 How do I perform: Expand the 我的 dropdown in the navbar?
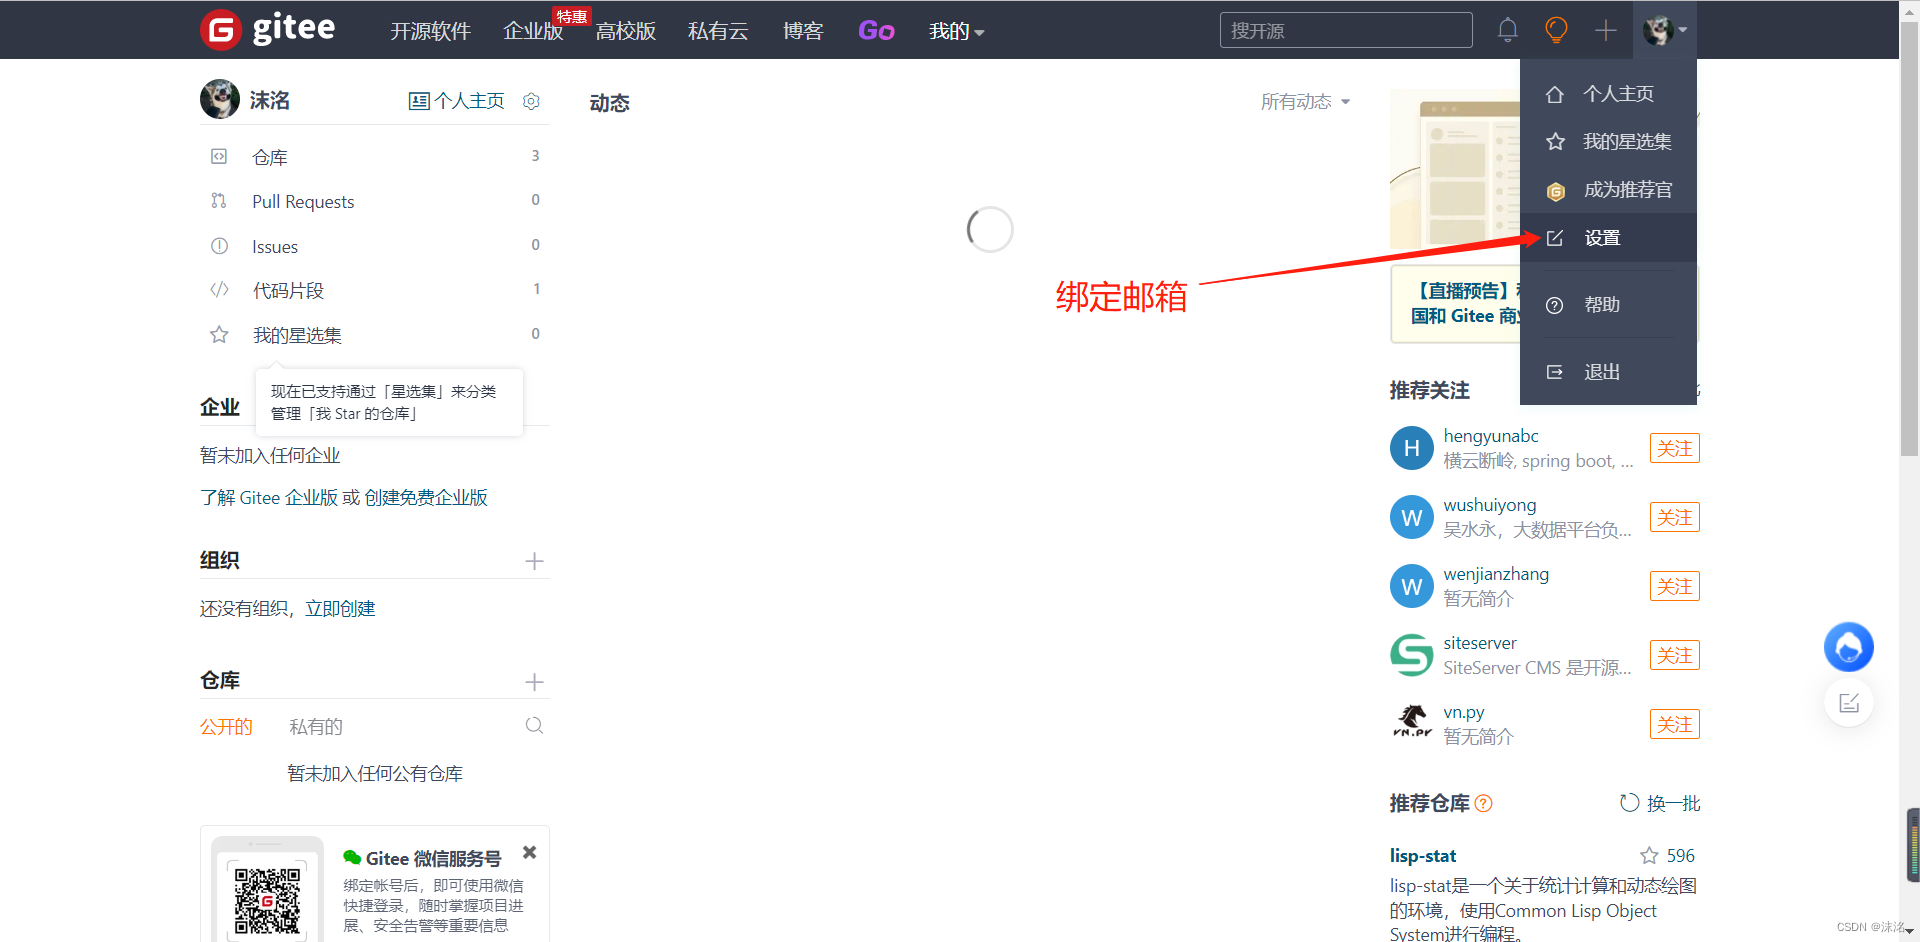[957, 31]
